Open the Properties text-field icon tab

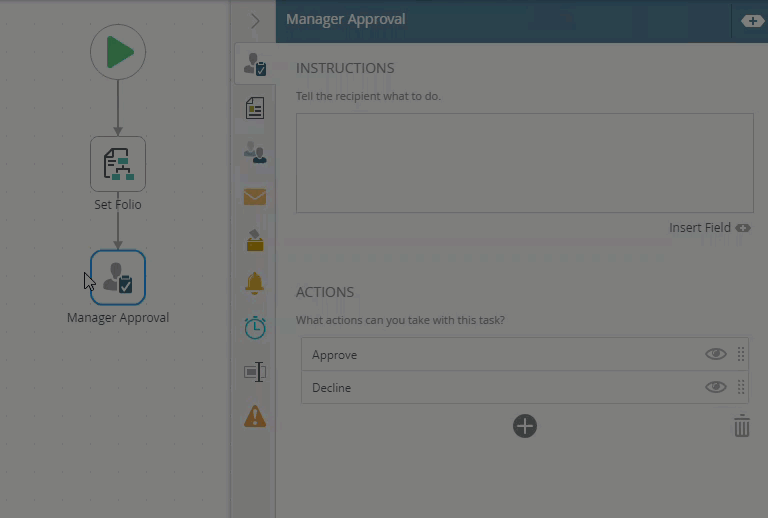(255, 372)
